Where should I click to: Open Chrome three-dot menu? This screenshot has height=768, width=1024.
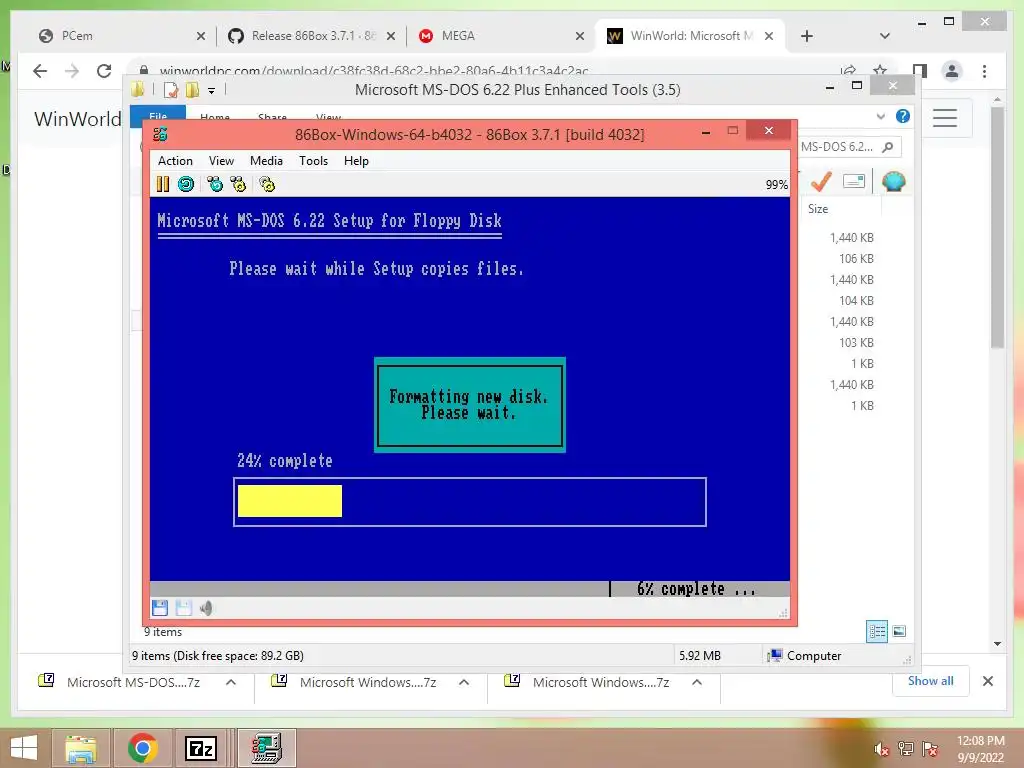click(984, 71)
